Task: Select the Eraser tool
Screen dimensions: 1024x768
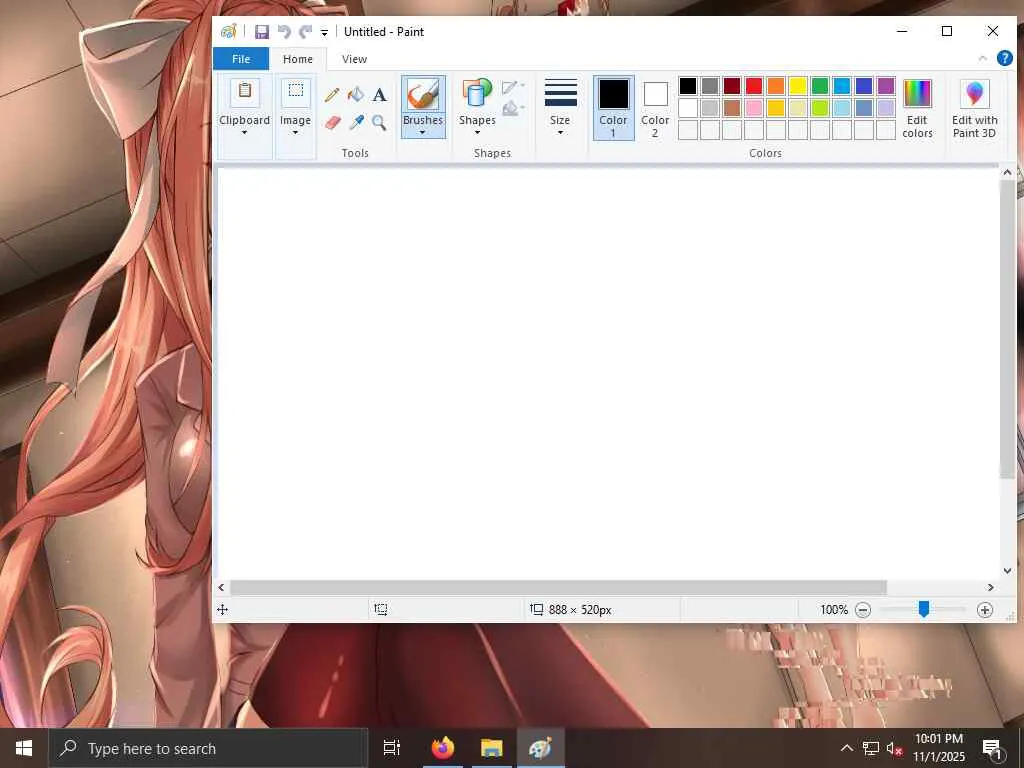Action: [x=332, y=122]
